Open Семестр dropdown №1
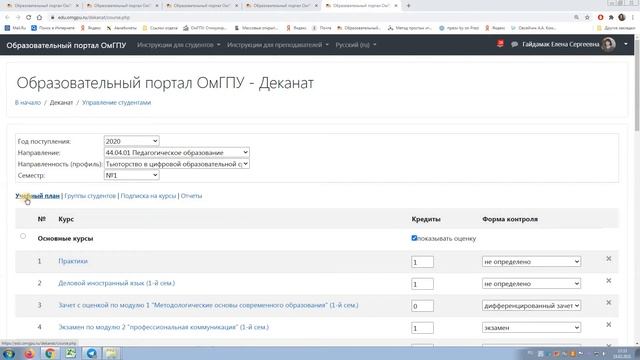Screen dimensions: 640x360 click(131, 176)
